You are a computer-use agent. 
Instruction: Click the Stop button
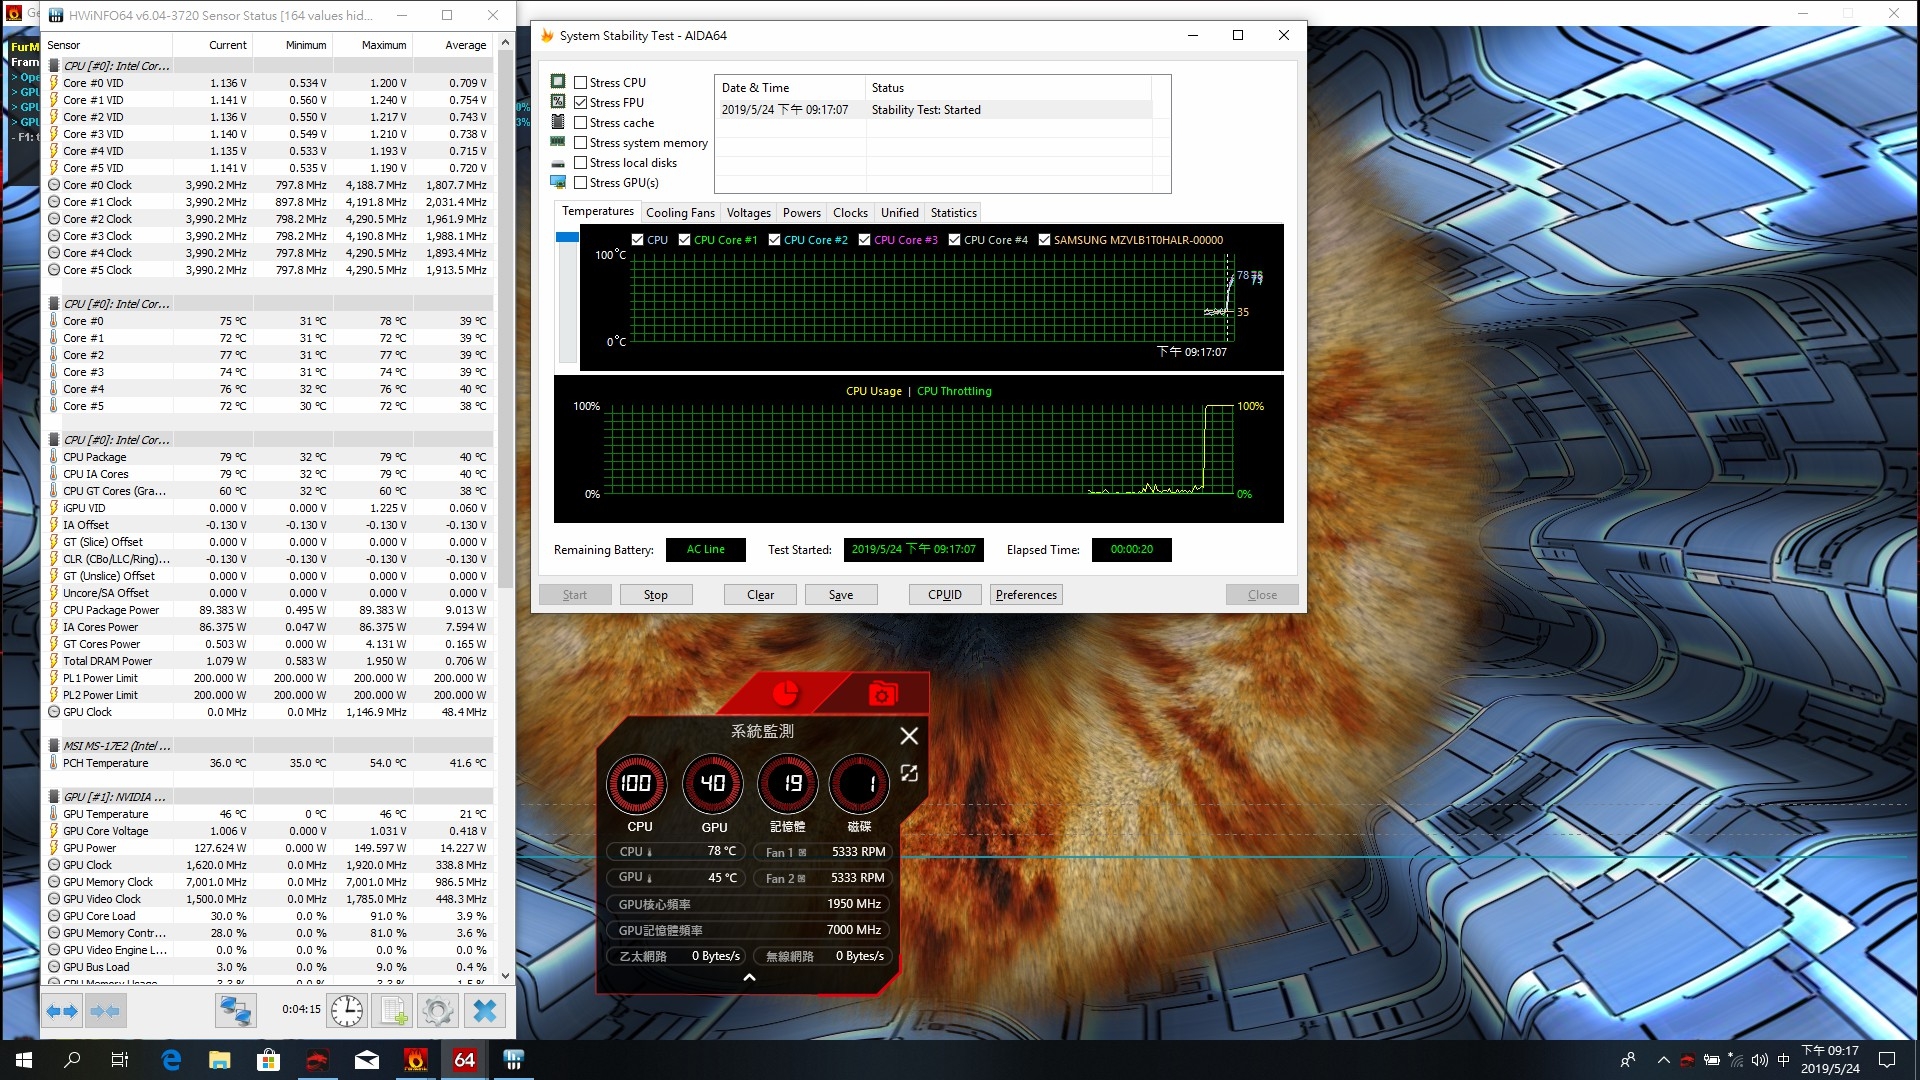[656, 595]
